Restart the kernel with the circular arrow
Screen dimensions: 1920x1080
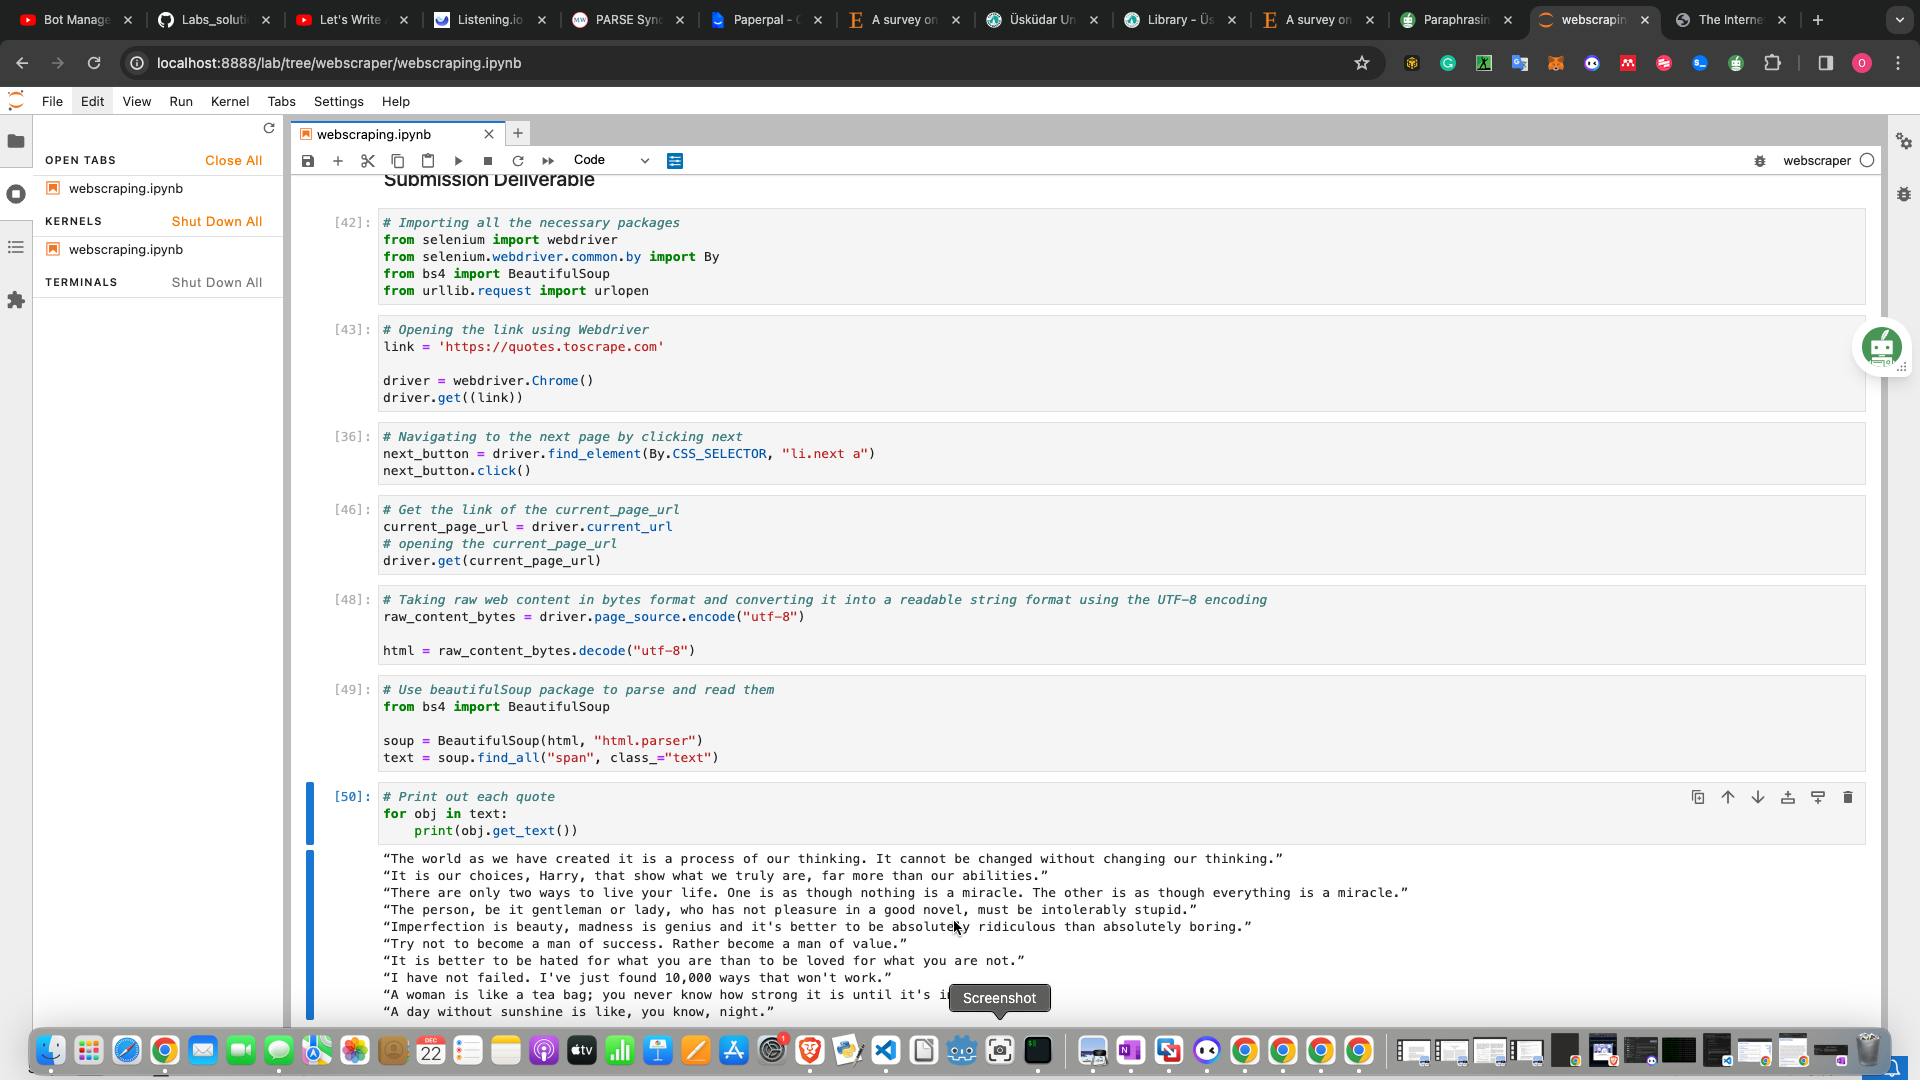click(518, 161)
